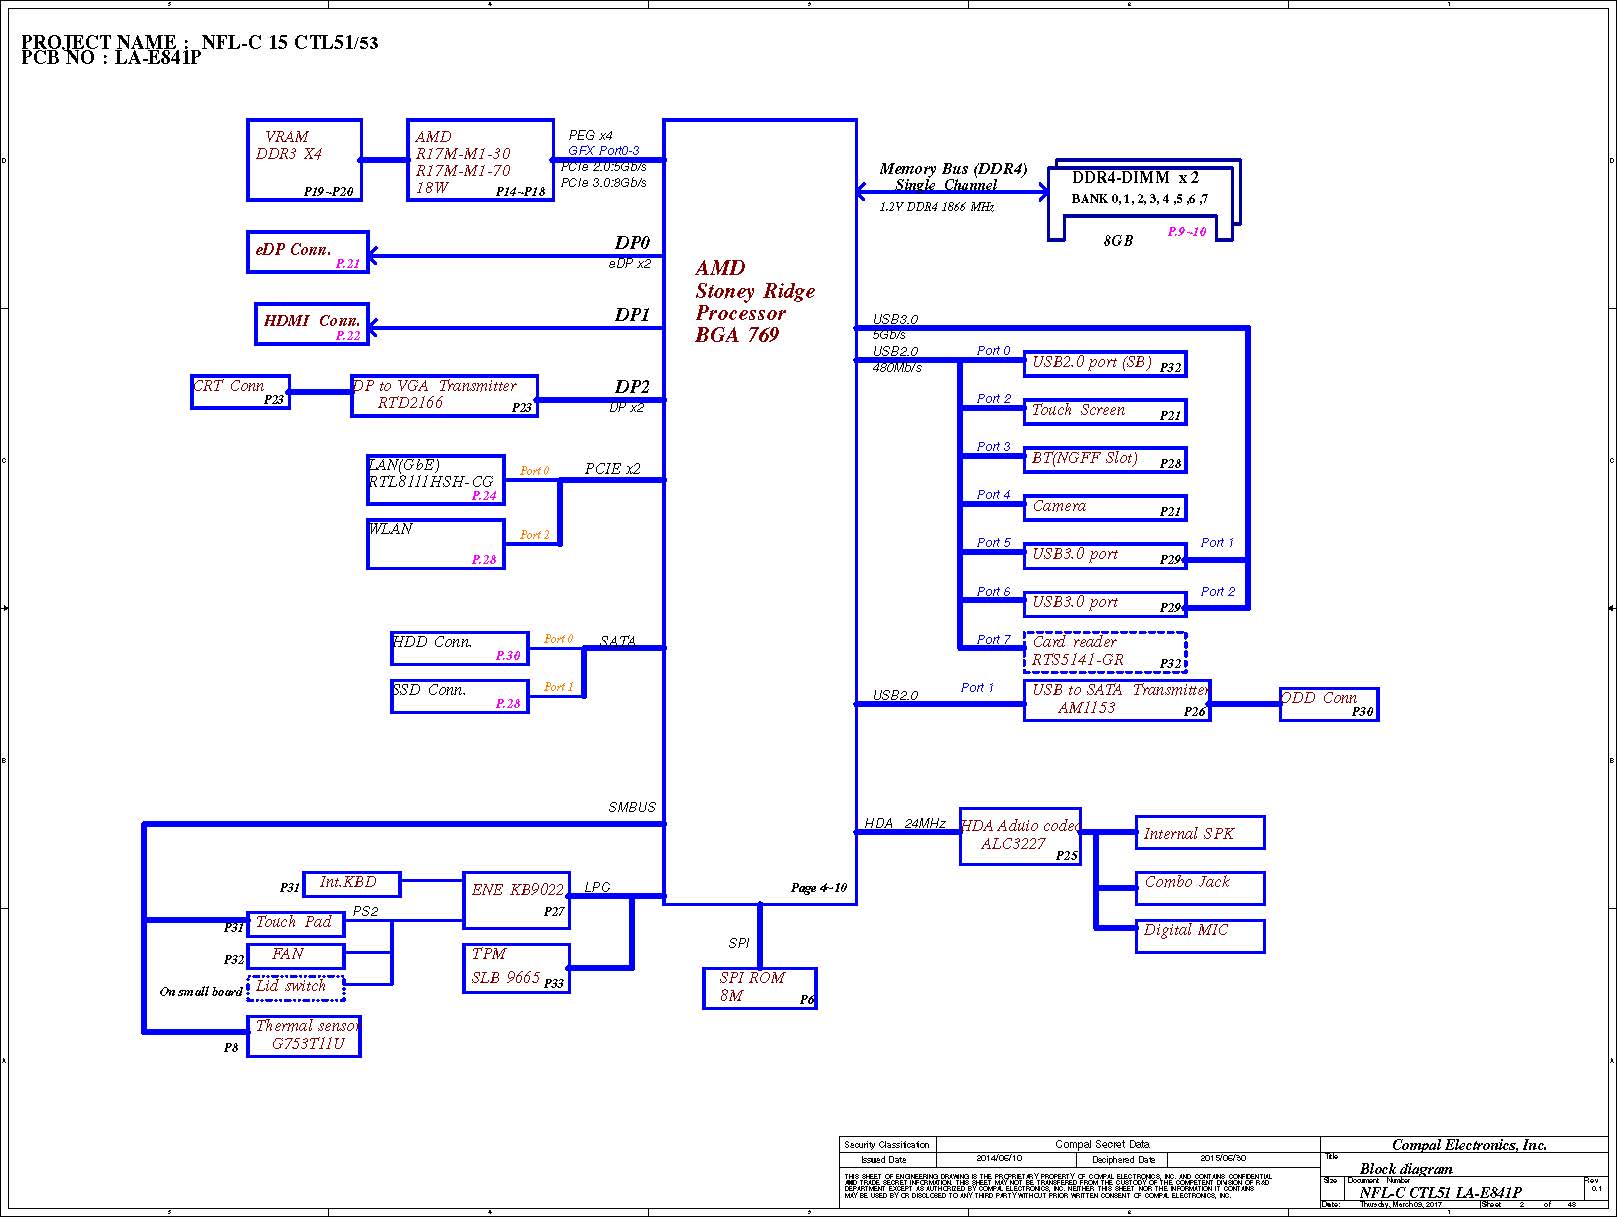Select the DP0 label
The image size is (1617, 1217).
[632, 243]
